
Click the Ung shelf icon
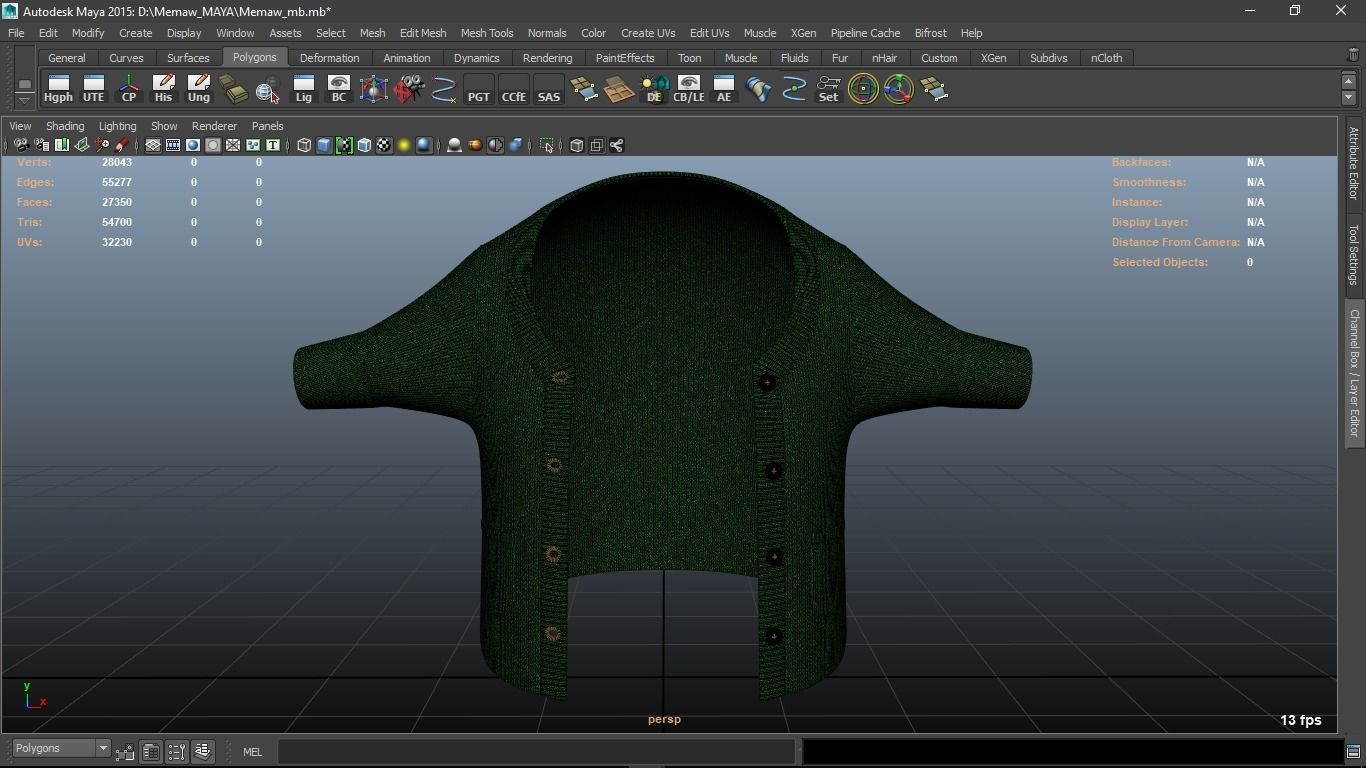click(x=198, y=89)
